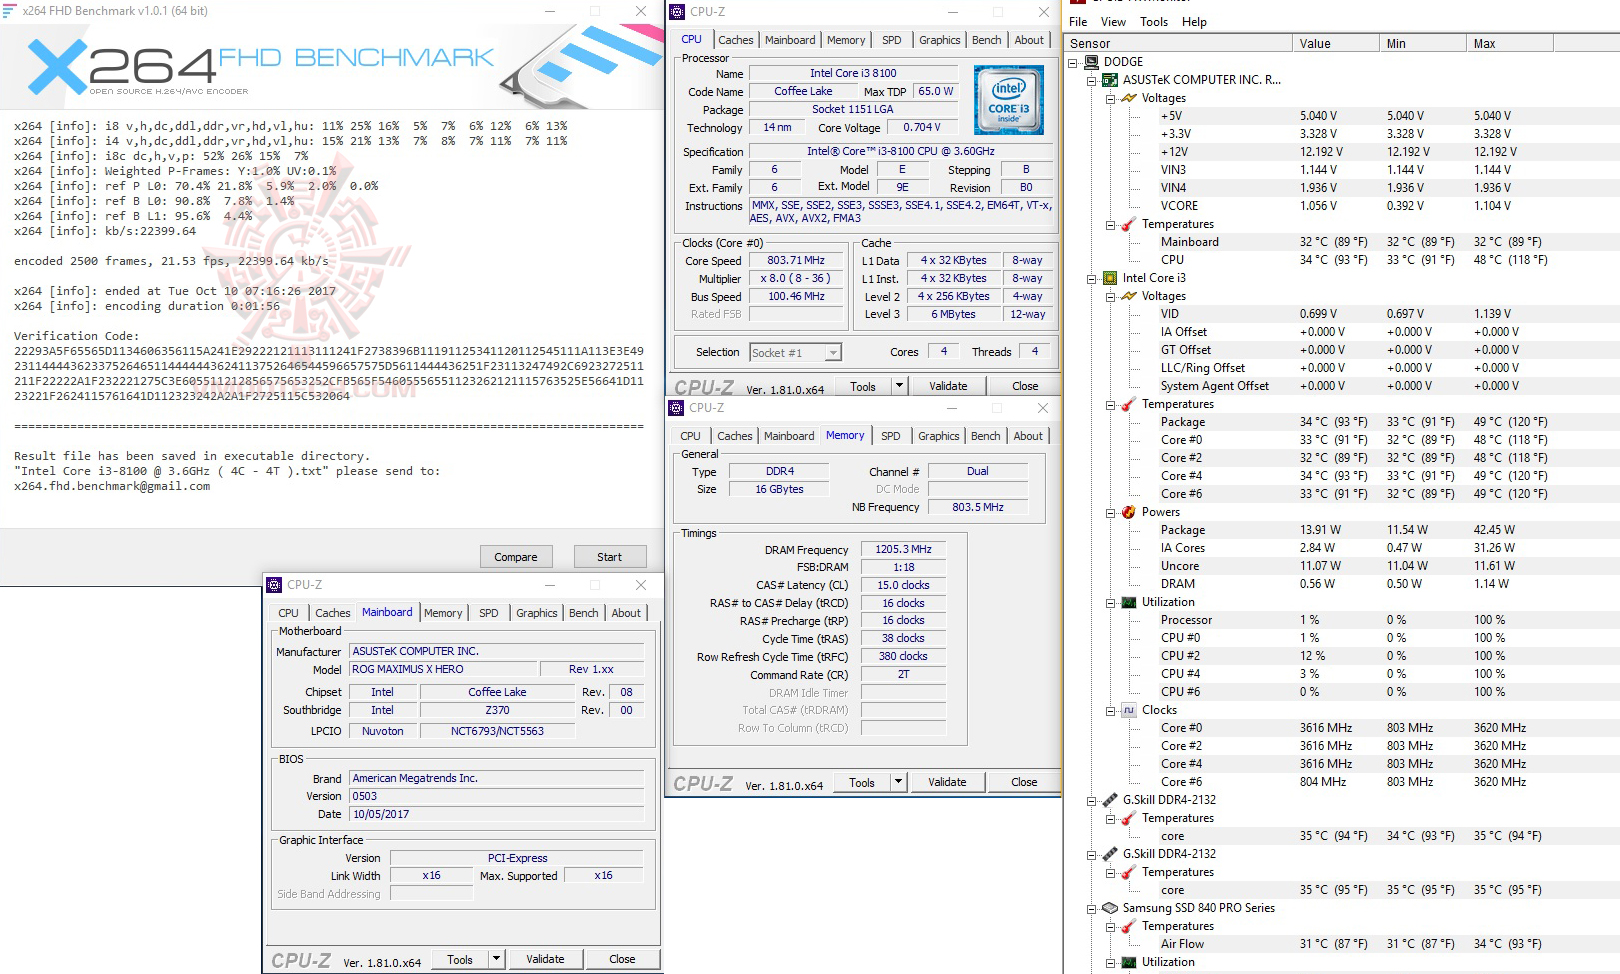The image size is (1620, 974).
Task: Click the Value column header
Action: 1335,44
